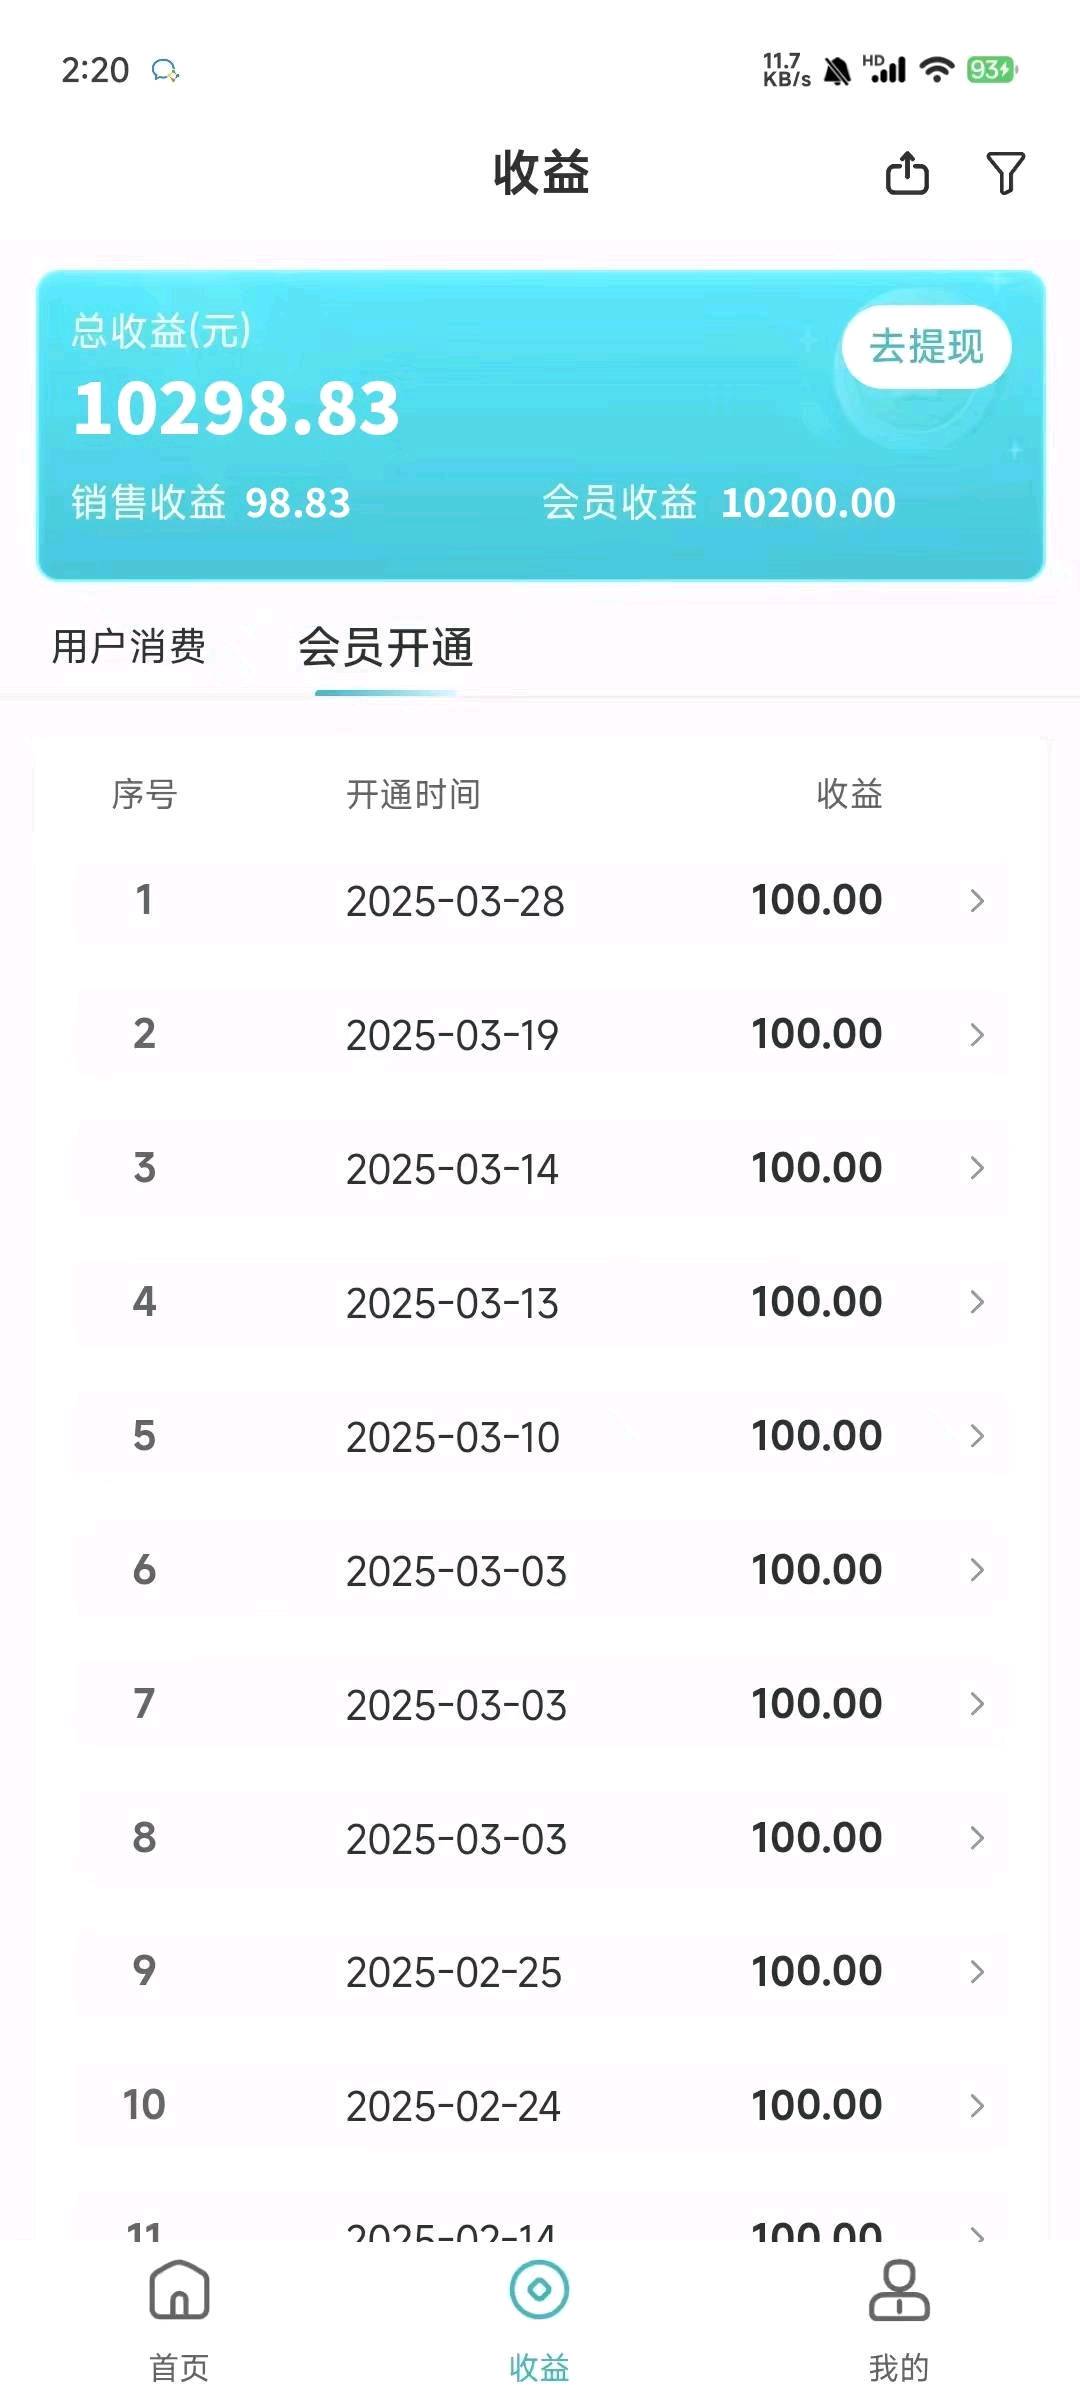1080x2400 pixels.
Task: Expand row 9 chevron for 2025-02-25
Action: (x=977, y=1971)
